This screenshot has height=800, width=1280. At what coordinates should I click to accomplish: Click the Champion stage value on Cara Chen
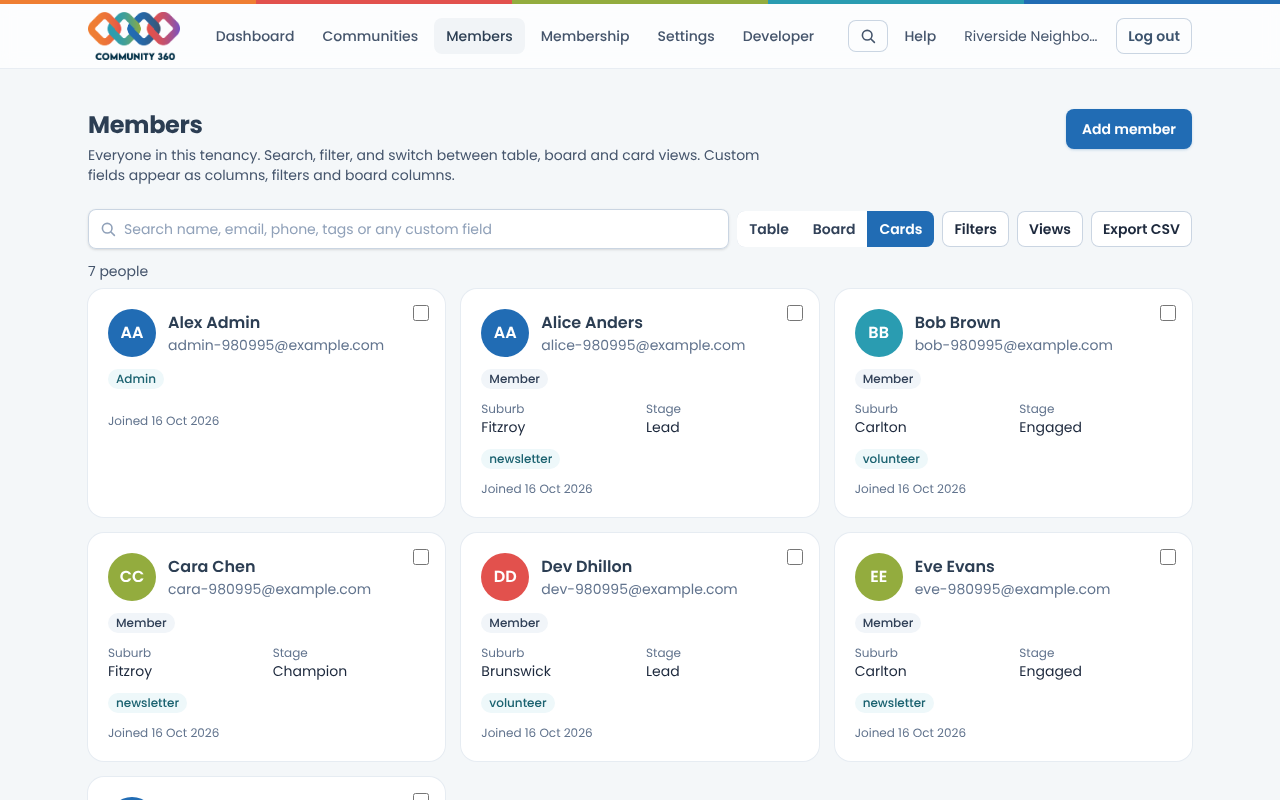click(310, 671)
